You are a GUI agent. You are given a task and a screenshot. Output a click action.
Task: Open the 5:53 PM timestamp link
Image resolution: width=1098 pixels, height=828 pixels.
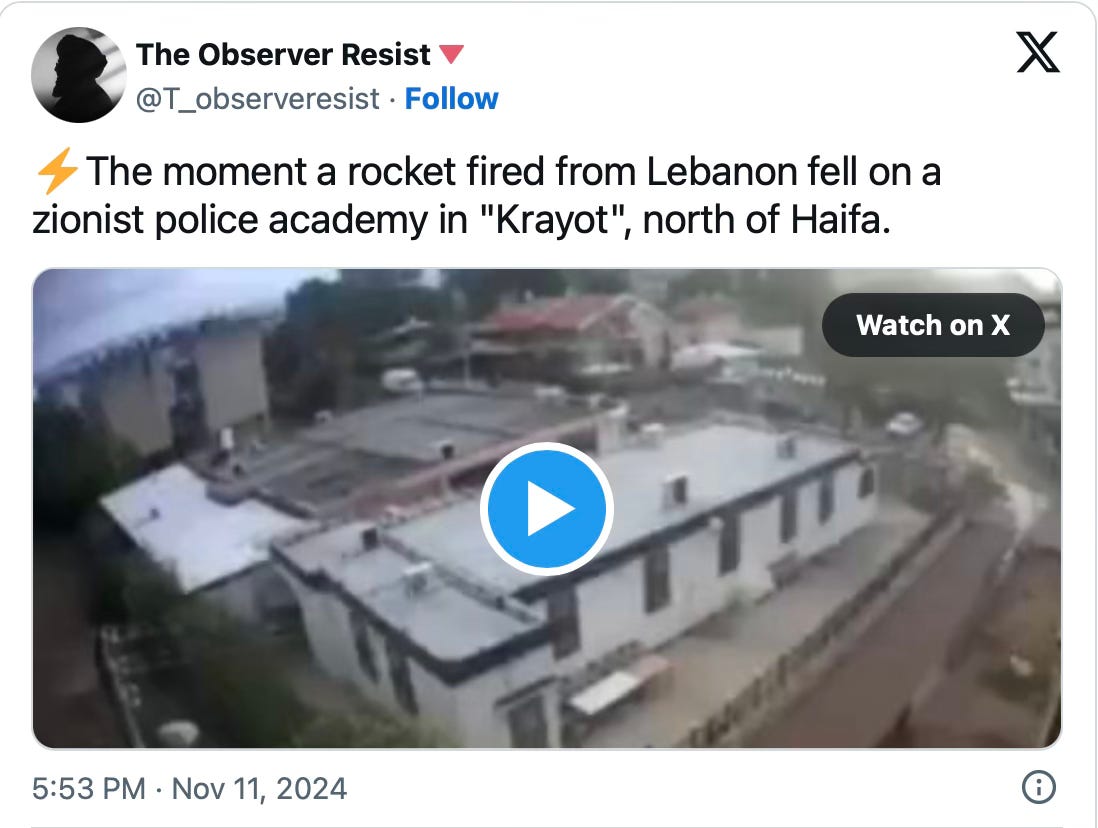pyautogui.click(x=89, y=789)
